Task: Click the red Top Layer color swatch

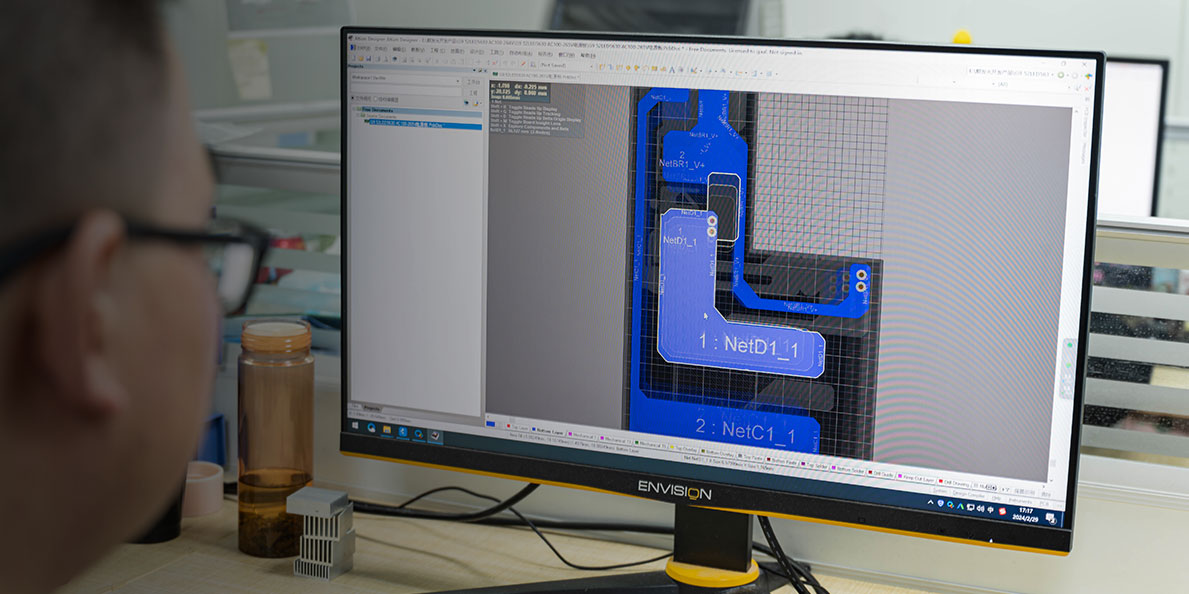Action: (508, 426)
